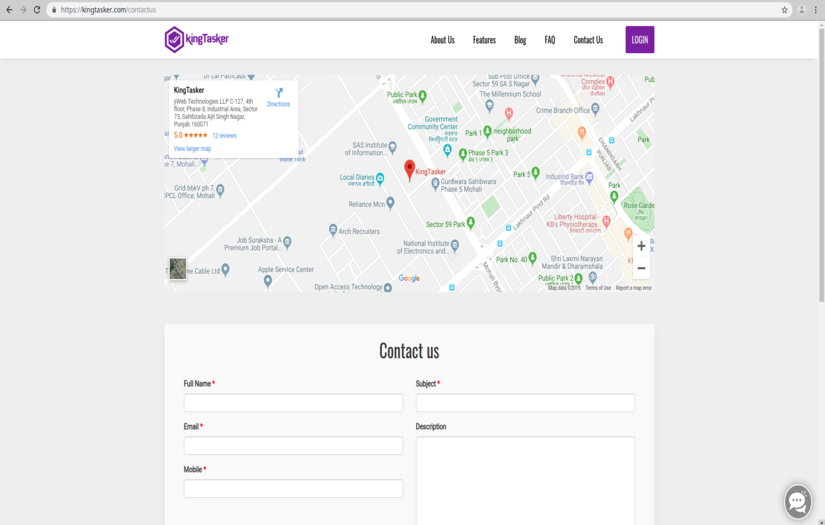Focus the Email field
Viewport: 825px width, 525px height.
point(293,446)
